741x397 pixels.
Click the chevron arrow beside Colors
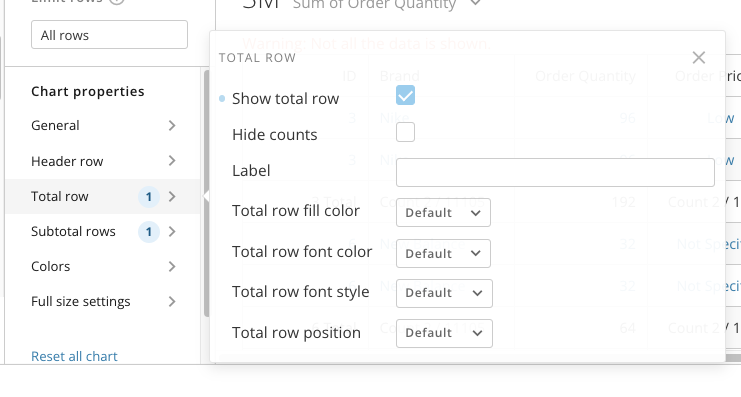(x=172, y=267)
